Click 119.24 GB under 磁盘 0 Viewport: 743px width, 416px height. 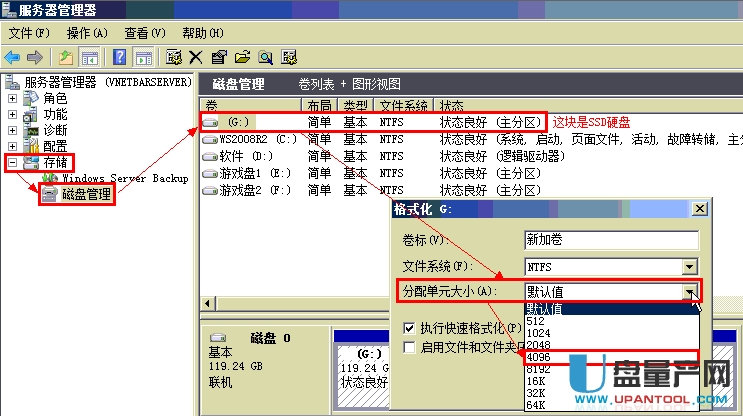click(x=236, y=366)
